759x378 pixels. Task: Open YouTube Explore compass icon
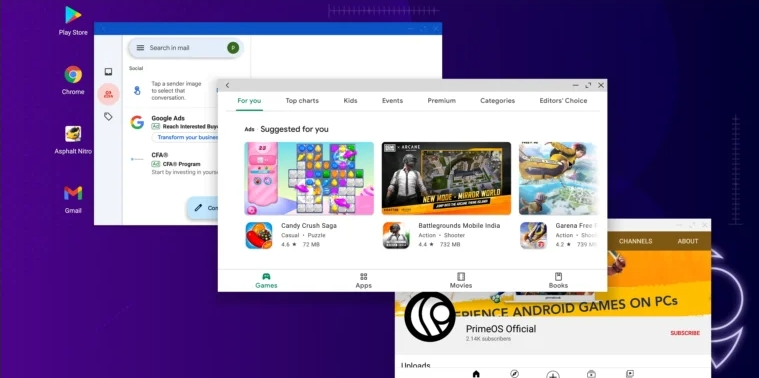(515, 374)
